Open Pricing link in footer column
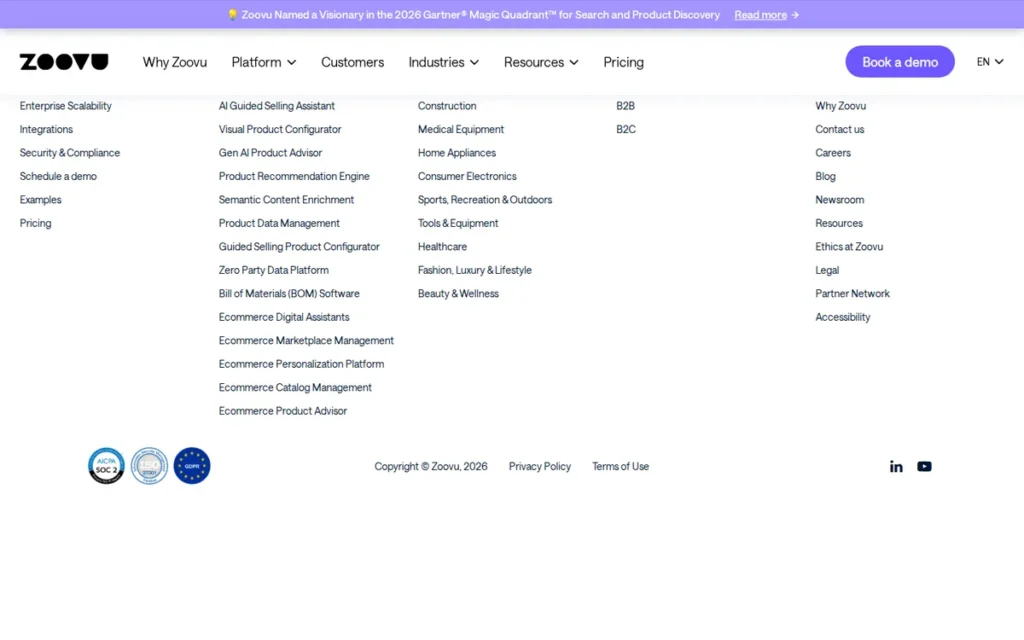The height and width of the screenshot is (640, 1024). 35,223
